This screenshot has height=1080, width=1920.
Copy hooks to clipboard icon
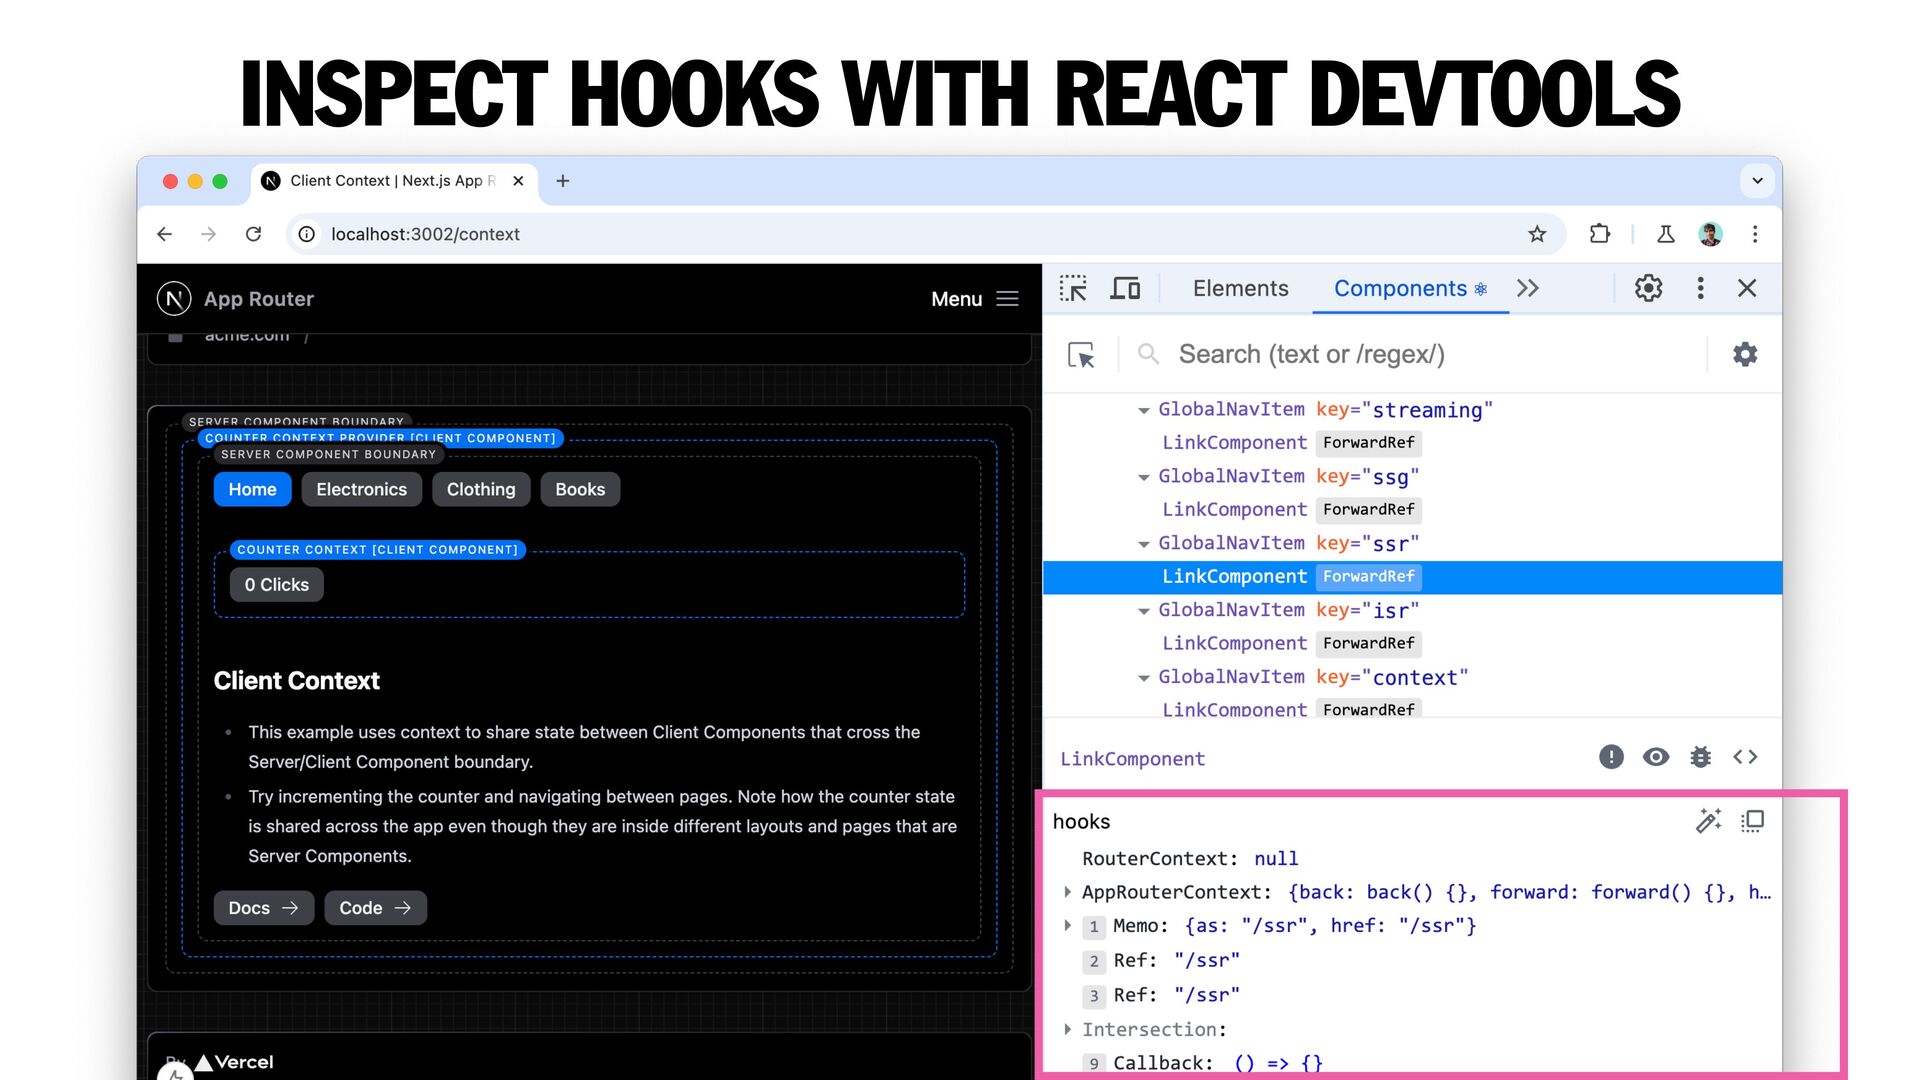1752,821
